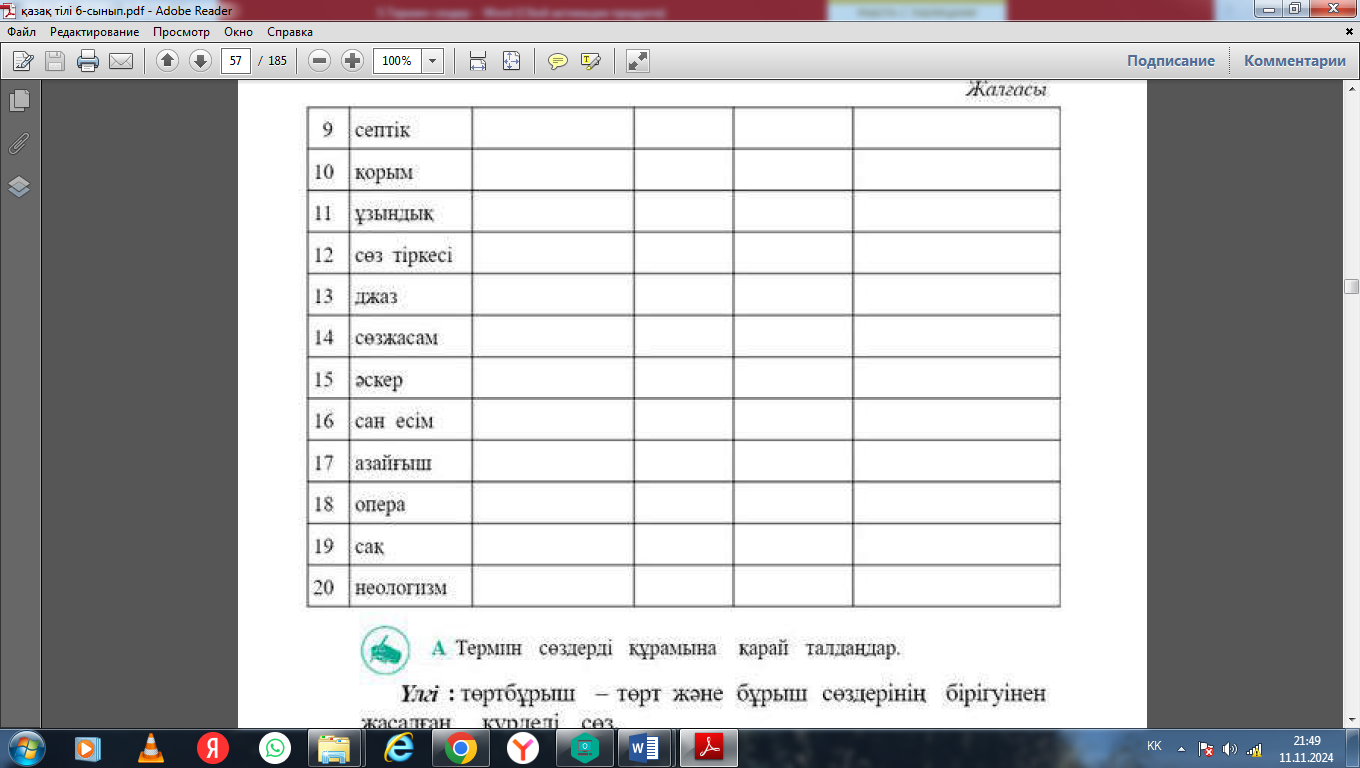This screenshot has height=768, width=1360.
Task: Click the create PDF online toolbar icon
Action: [22, 61]
